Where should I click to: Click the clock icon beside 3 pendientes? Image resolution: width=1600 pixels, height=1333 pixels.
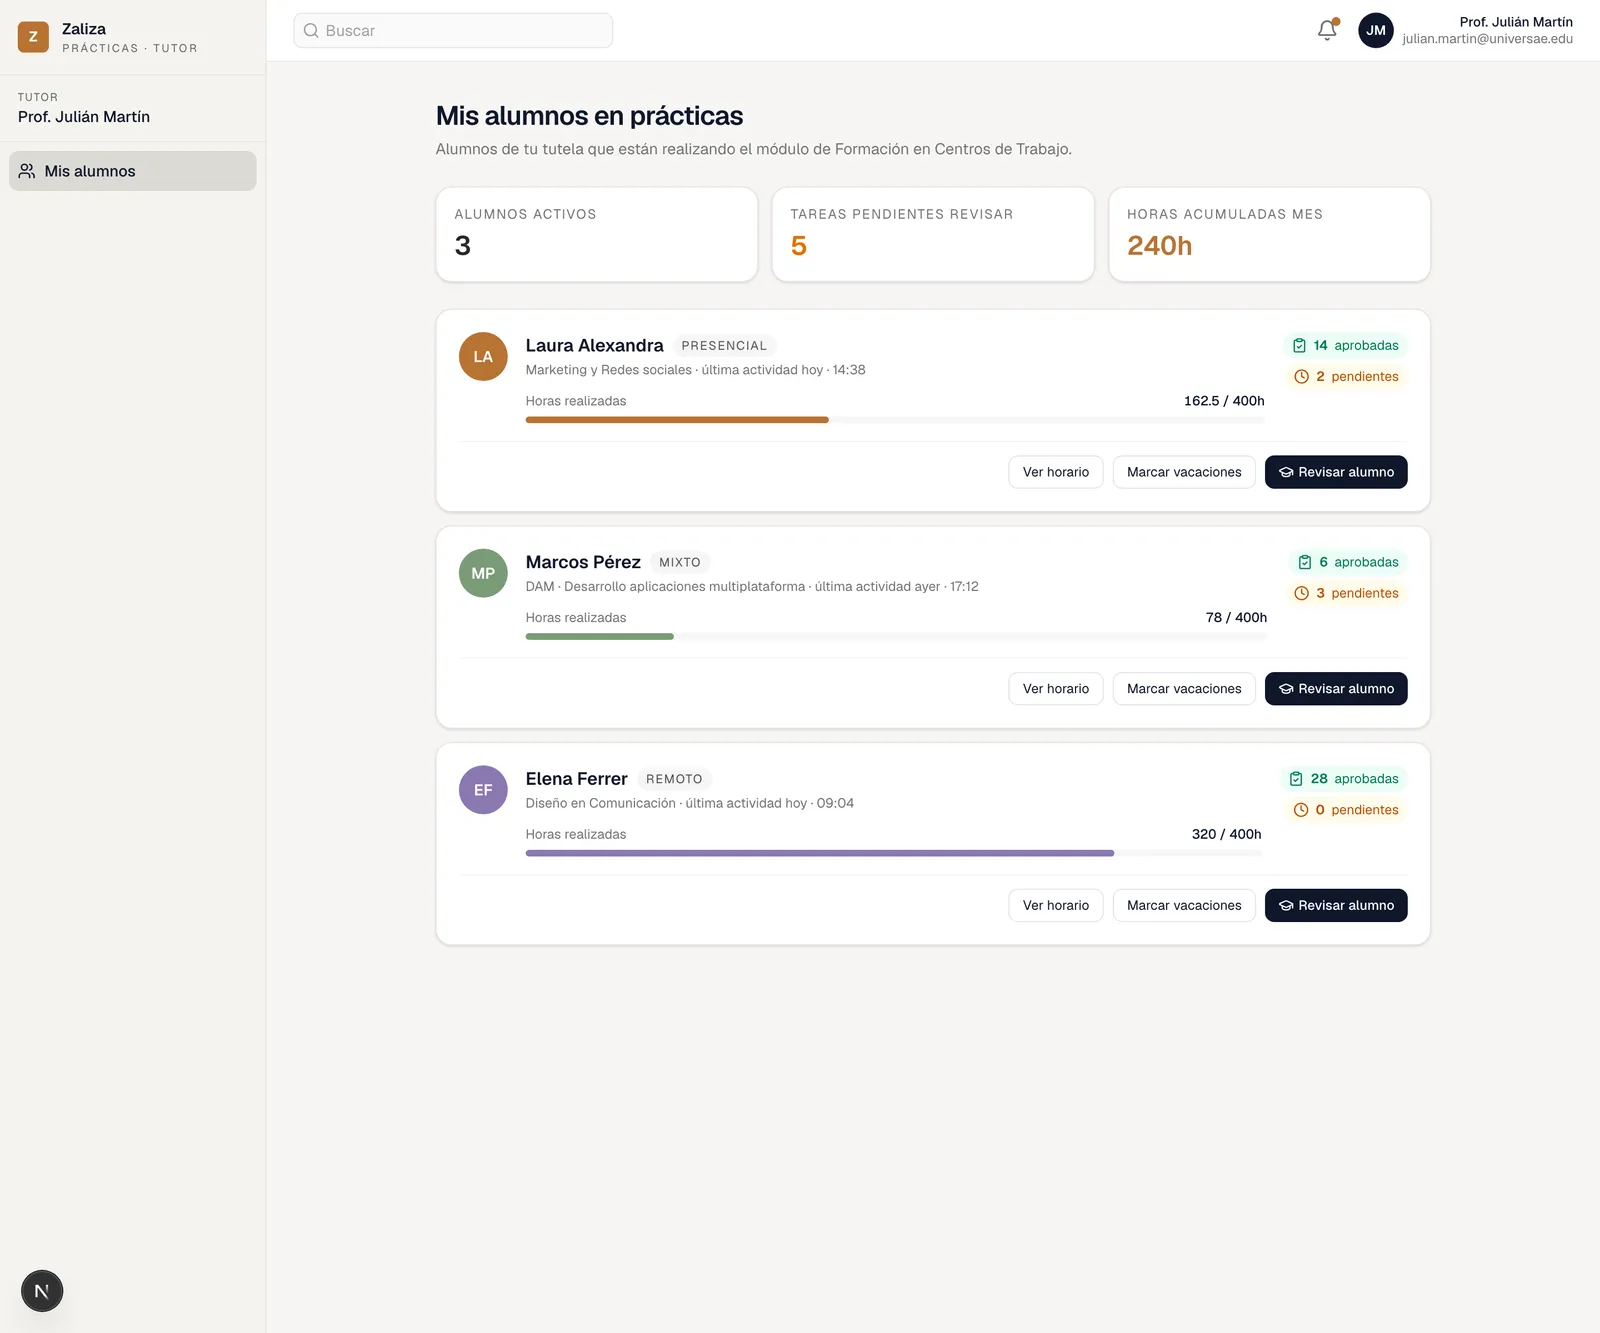tap(1301, 593)
